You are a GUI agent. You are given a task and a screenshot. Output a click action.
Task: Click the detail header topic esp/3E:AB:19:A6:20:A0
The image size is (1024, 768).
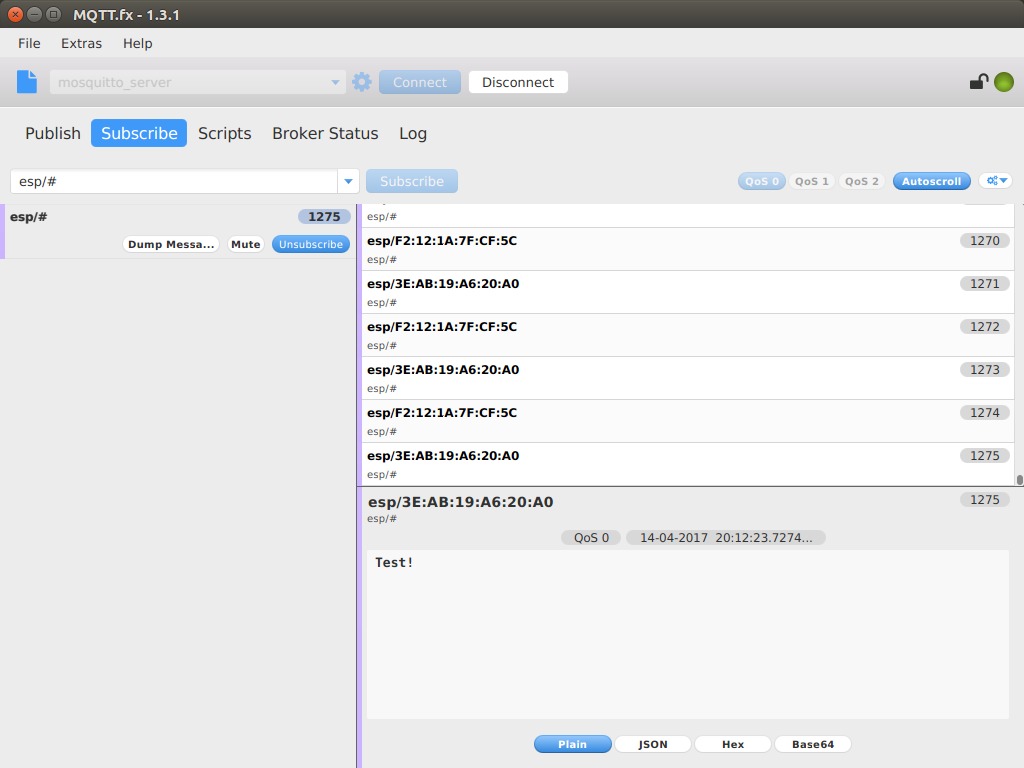(460, 502)
